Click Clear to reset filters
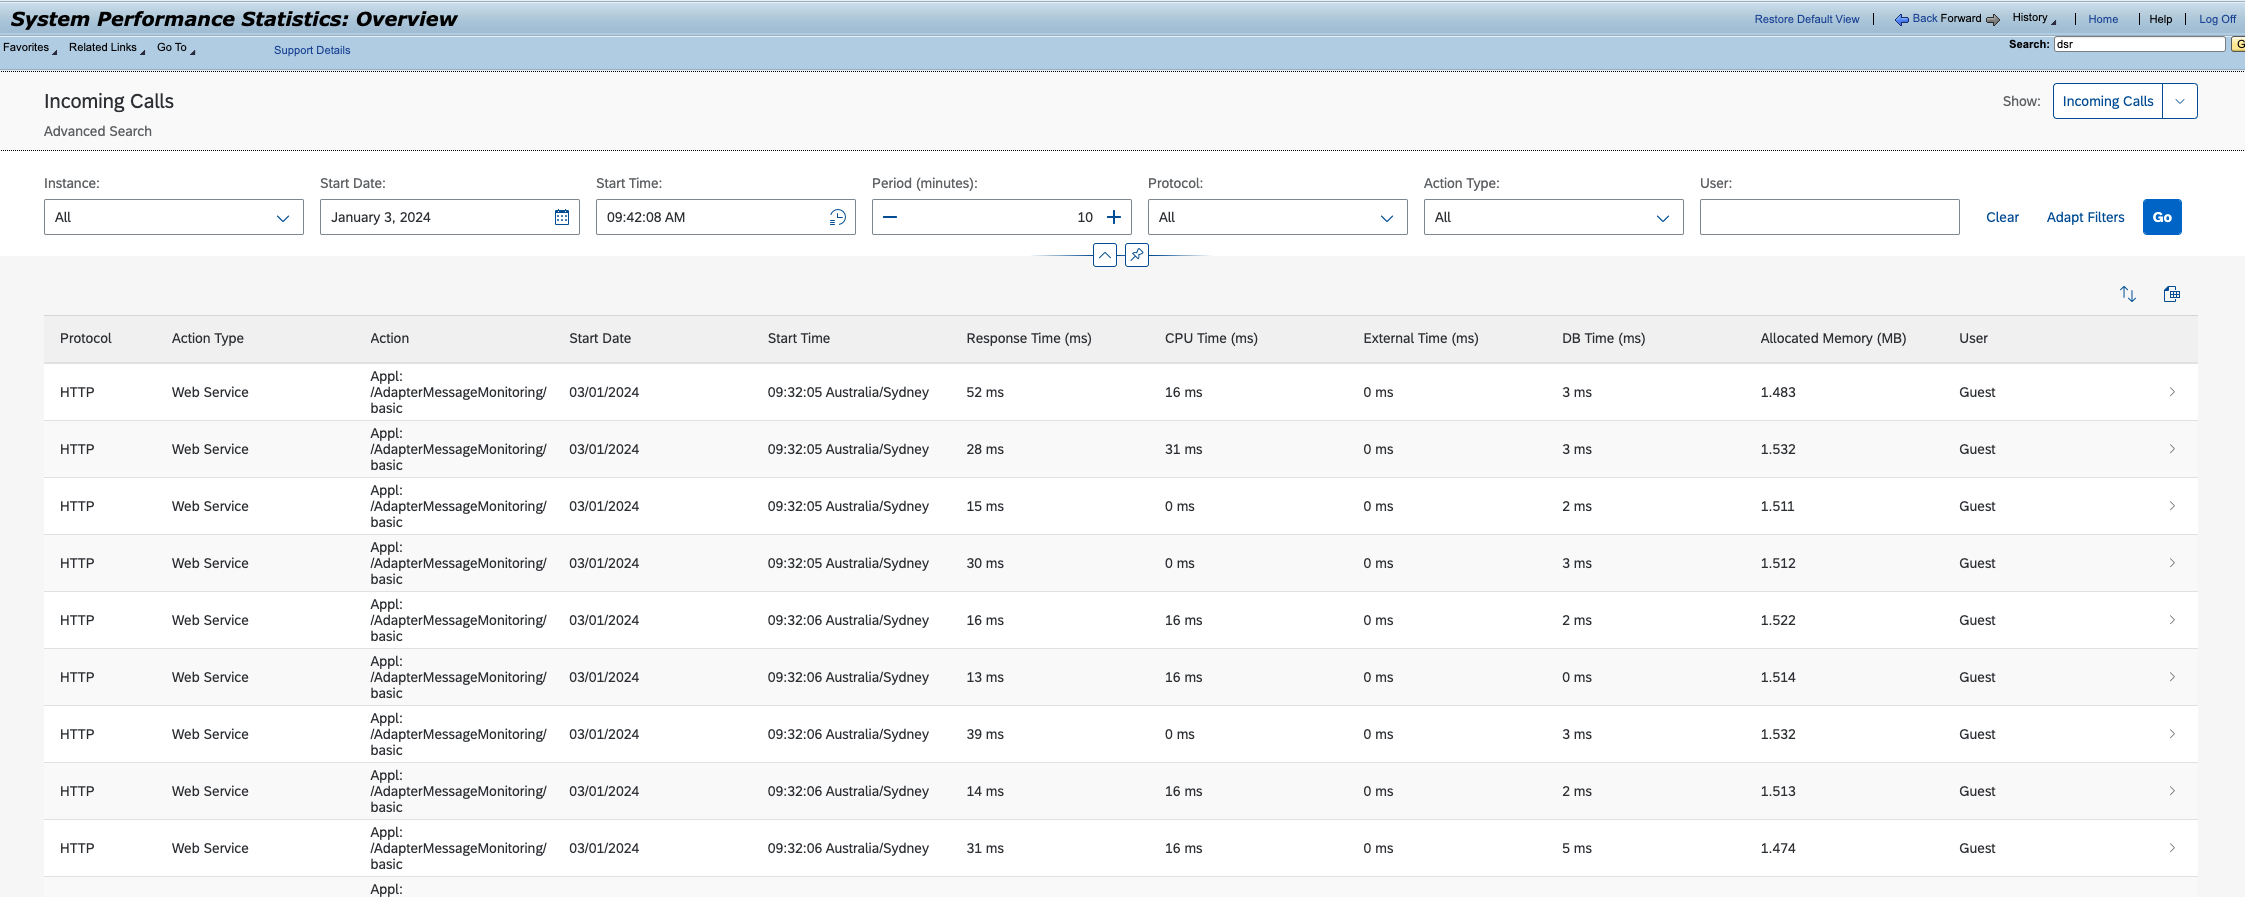This screenshot has height=897, width=2245. coord(2002,217)
